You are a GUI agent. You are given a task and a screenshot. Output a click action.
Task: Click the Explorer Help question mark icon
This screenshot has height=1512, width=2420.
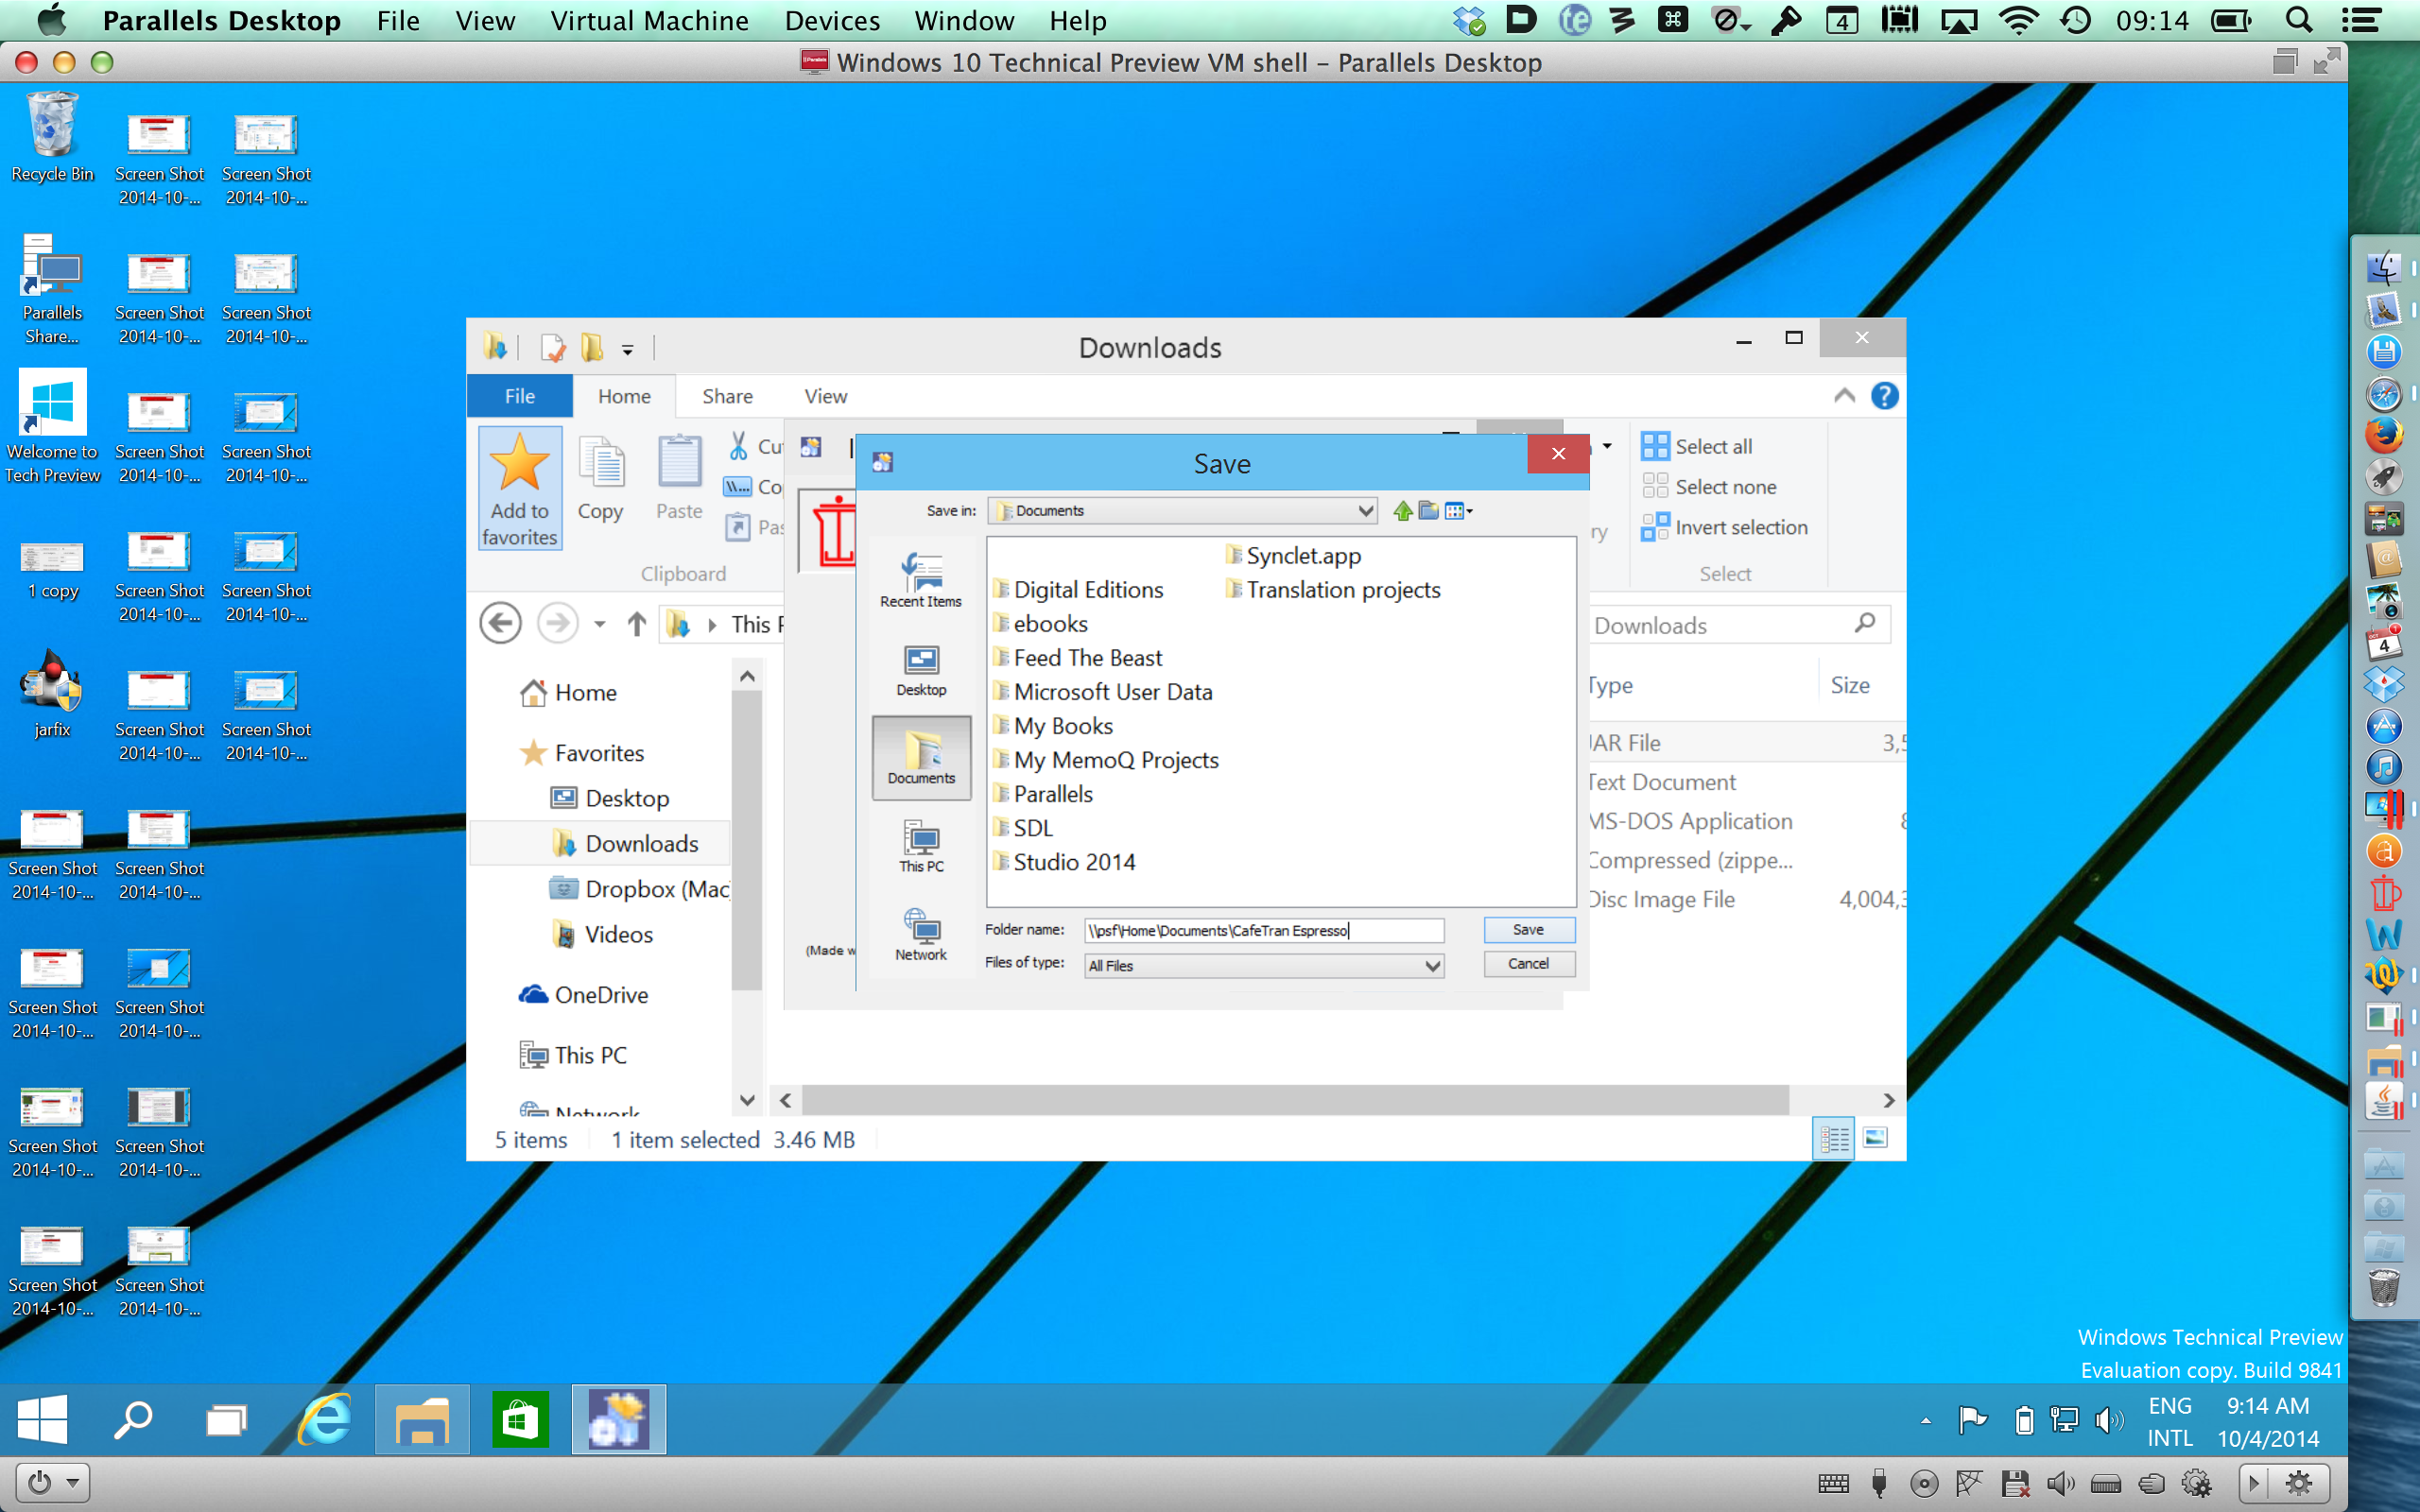click(1884, 396)
